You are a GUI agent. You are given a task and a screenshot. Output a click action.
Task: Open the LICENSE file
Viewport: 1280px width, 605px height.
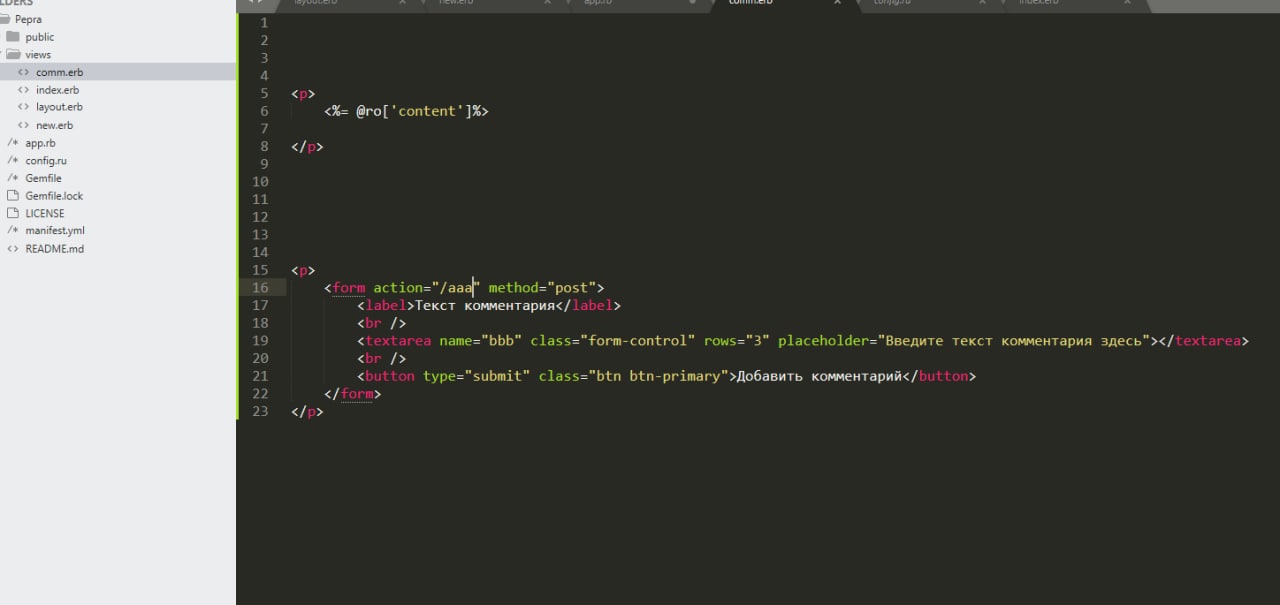[x=45, y=213]
